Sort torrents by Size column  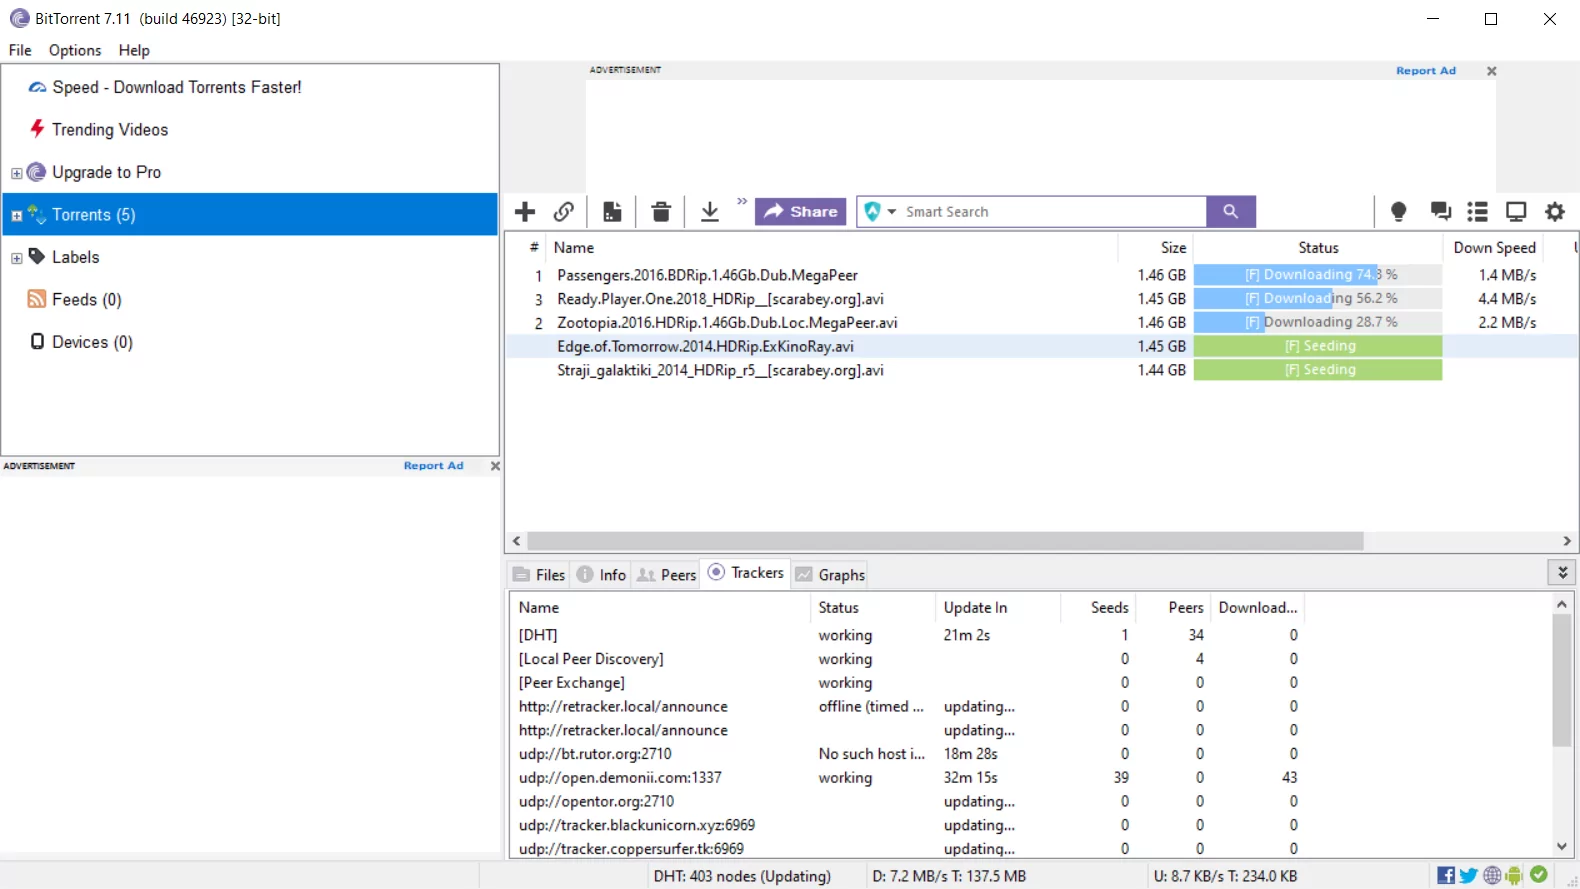pos(1155,247)
